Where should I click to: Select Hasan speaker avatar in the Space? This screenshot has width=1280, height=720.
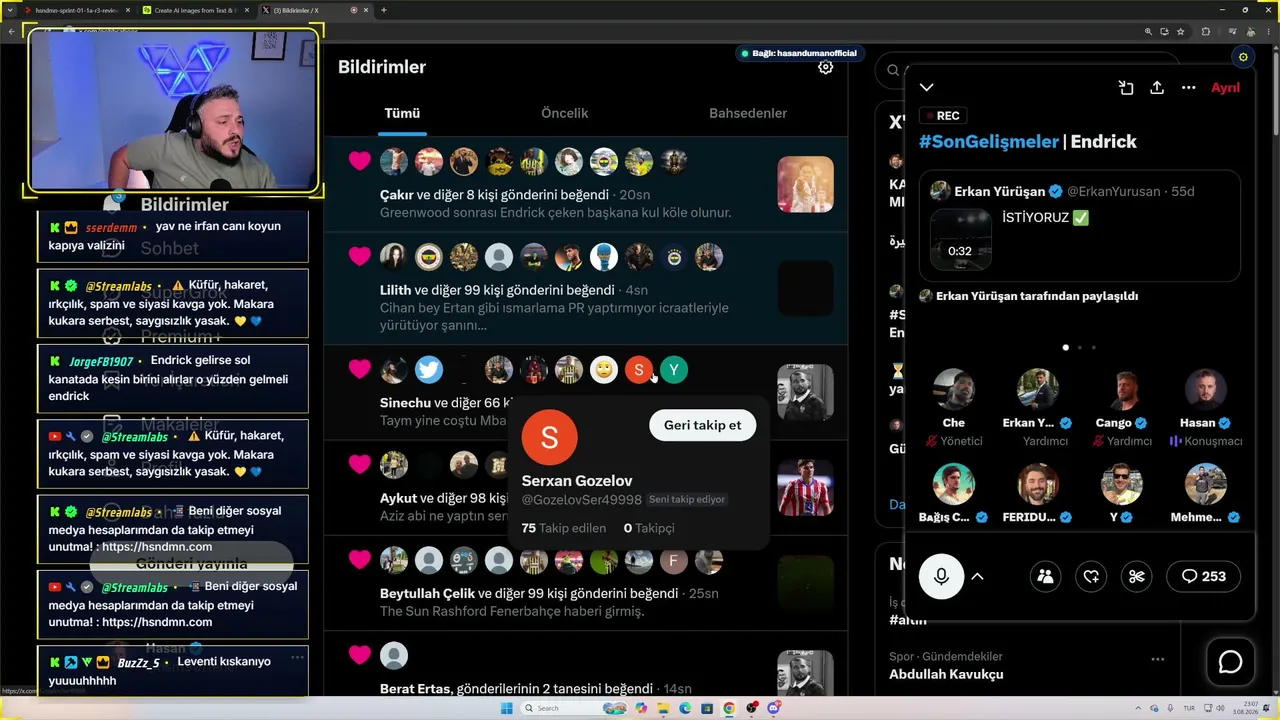(x=1205, y=390)
